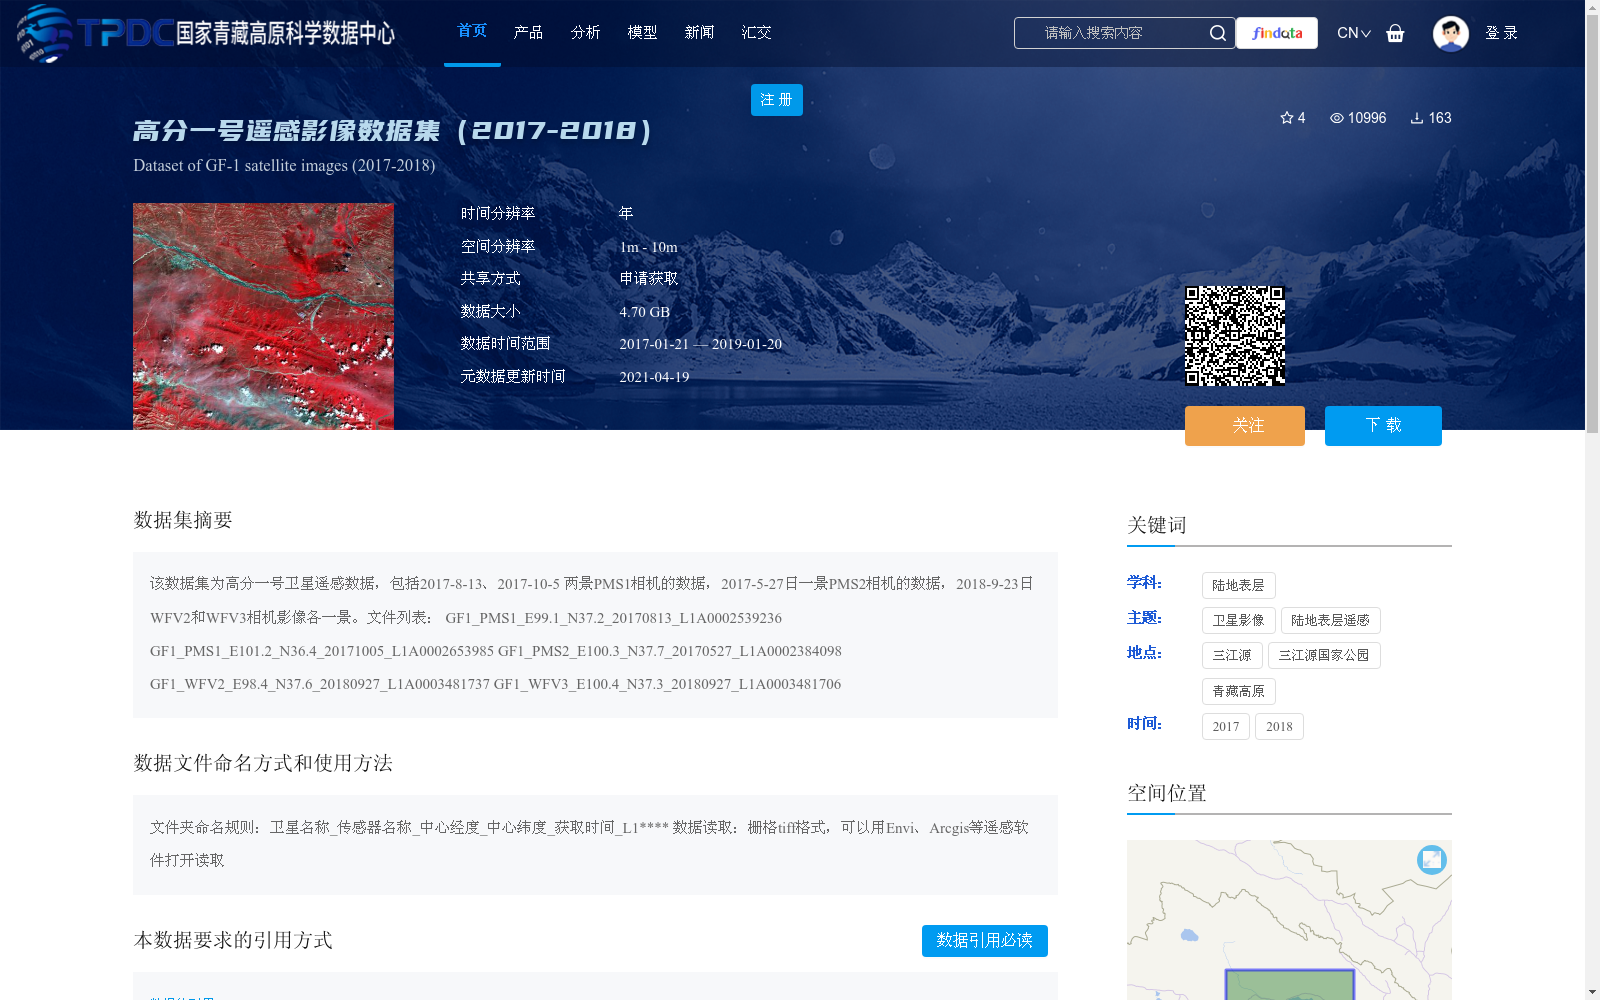
Task: Select the 青藏高原 location tag
Action: [x=1238, y=691]
